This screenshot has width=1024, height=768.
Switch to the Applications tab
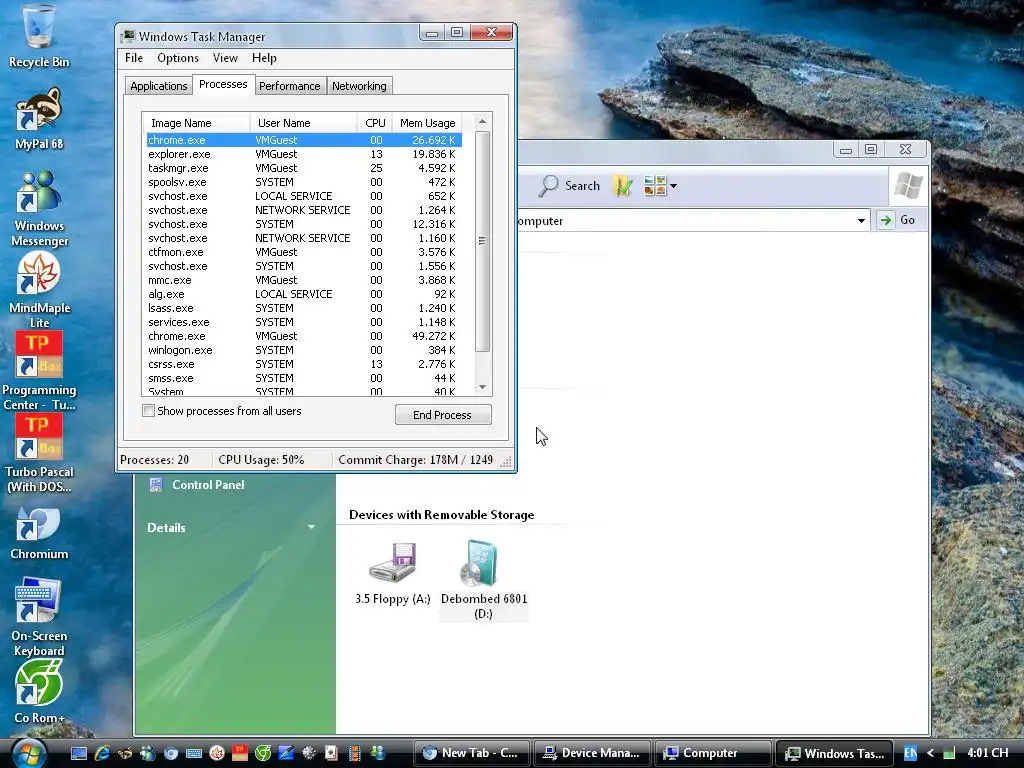(159, 86)
